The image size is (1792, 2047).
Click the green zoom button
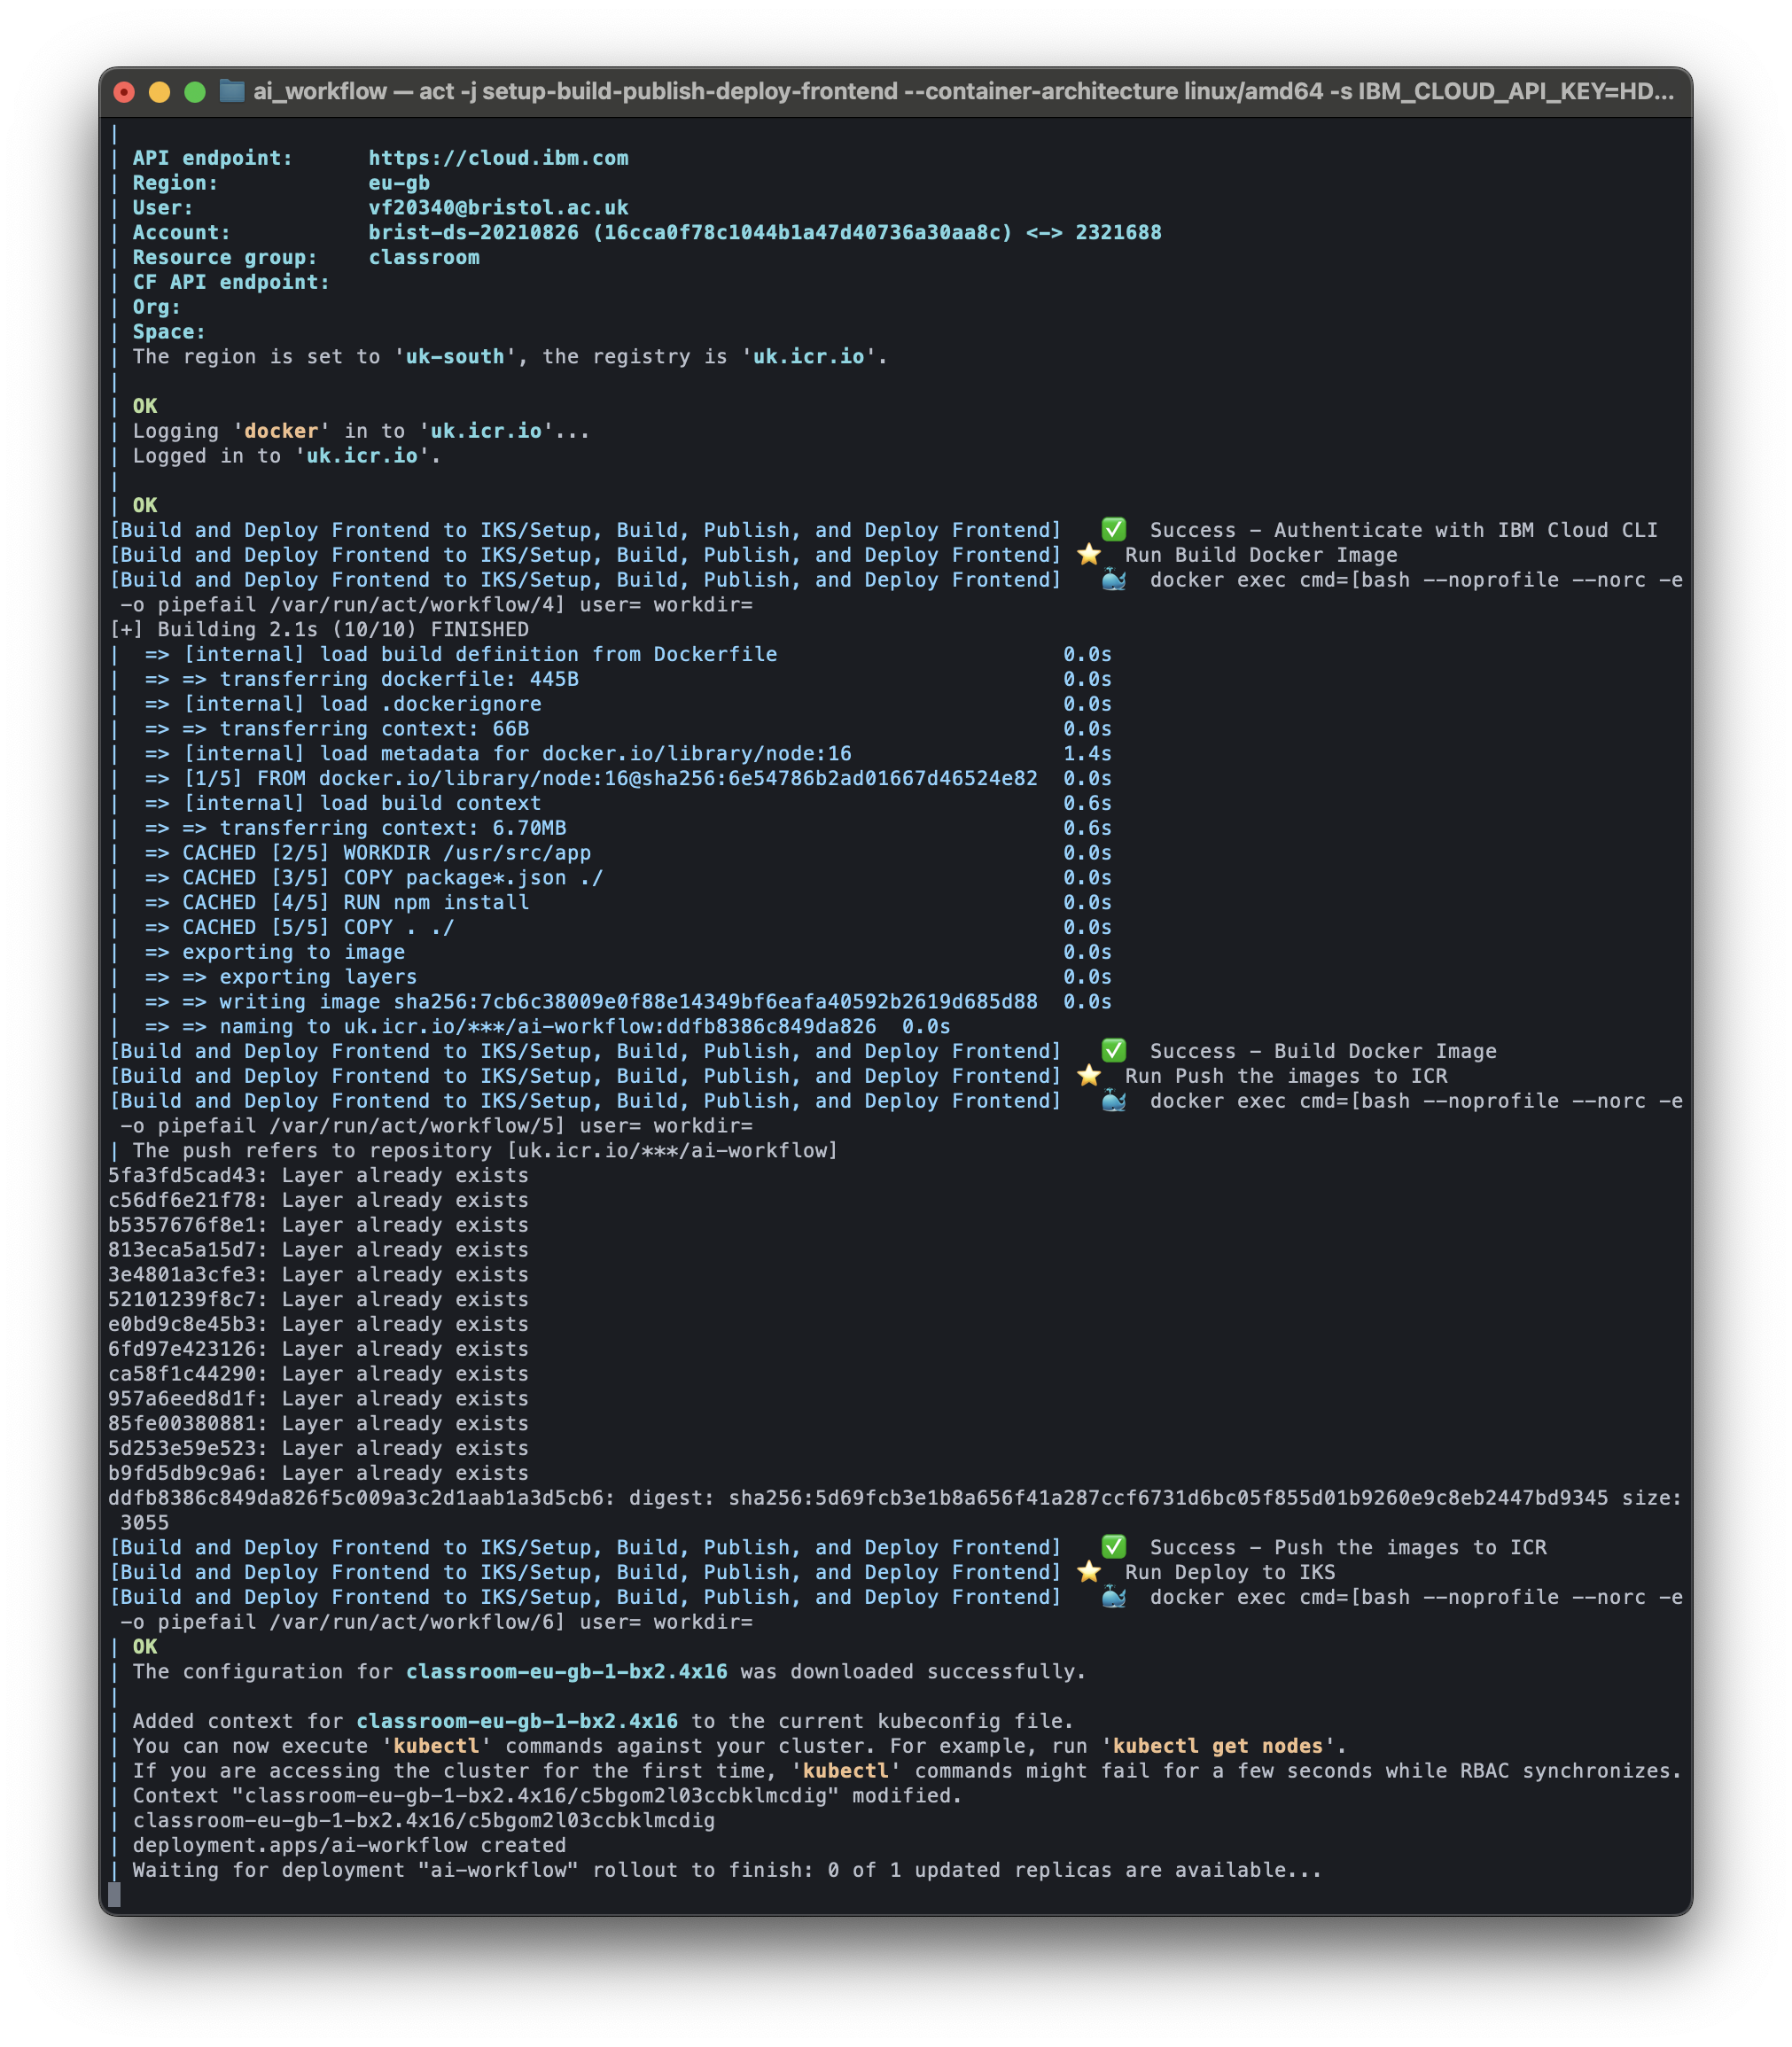[193, 91]
